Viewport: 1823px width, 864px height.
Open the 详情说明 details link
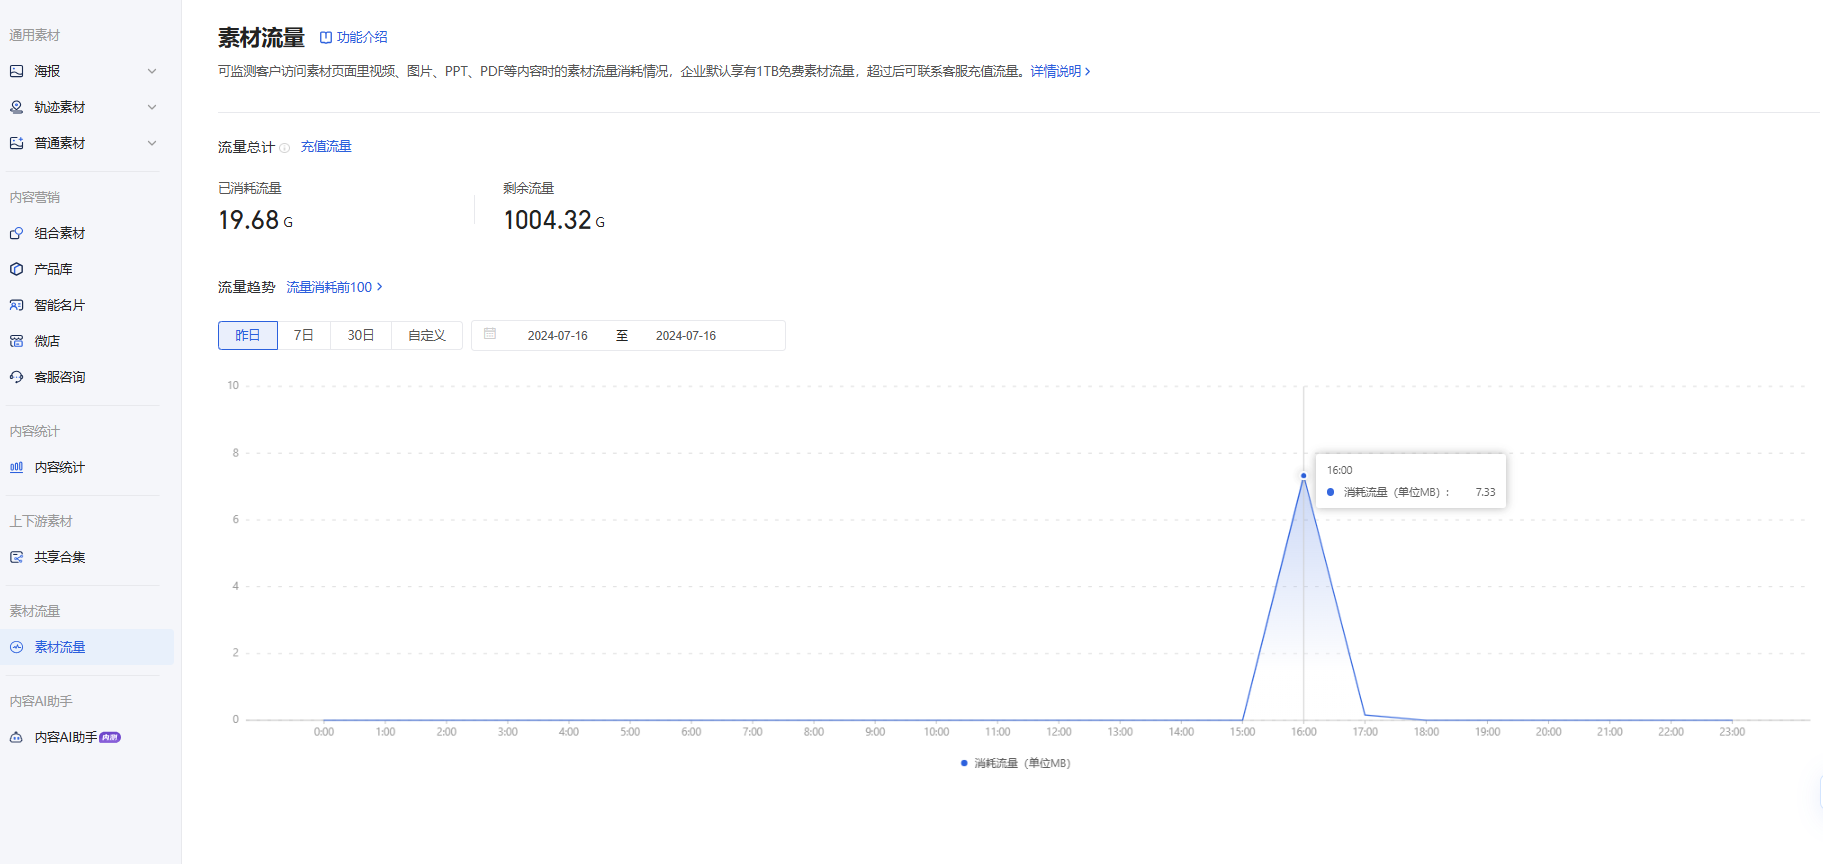[x=1060, y=71]
